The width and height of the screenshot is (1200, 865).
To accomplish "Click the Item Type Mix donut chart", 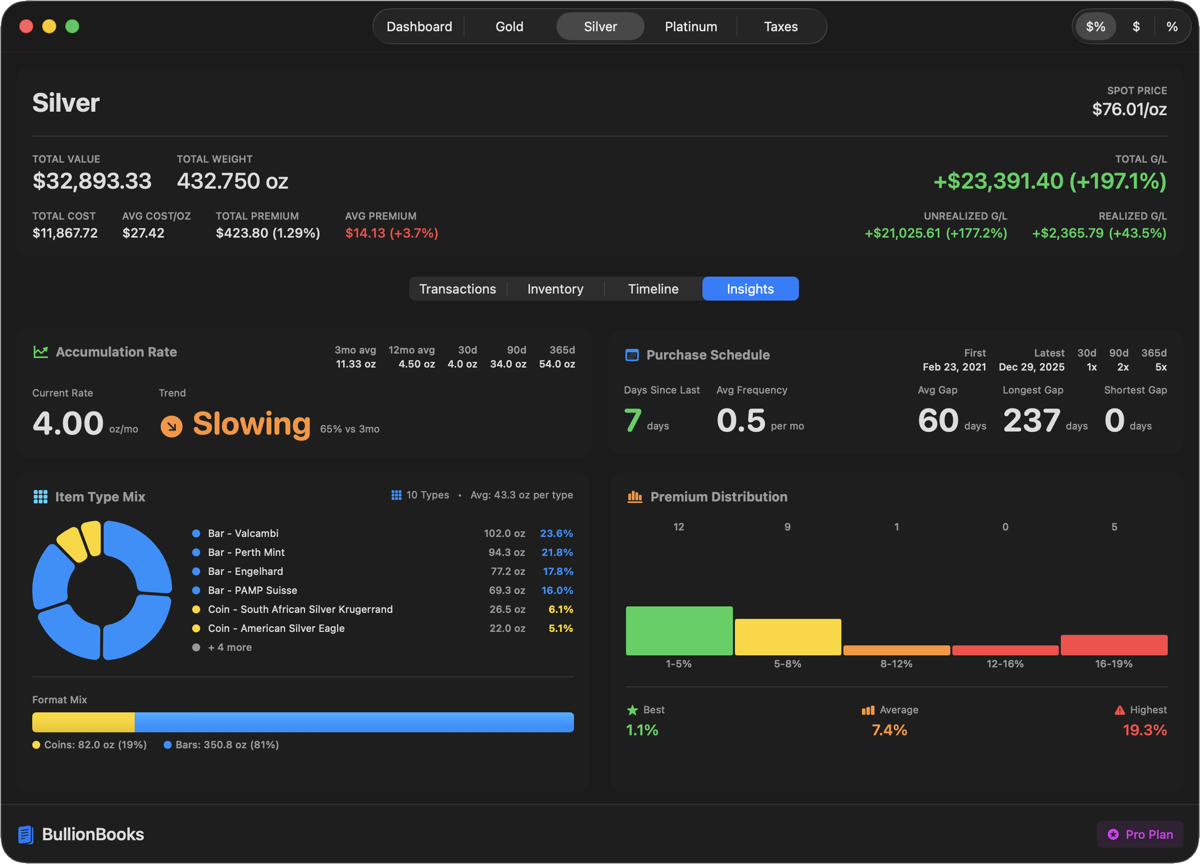I will pyautogui.click(x=102, y=590).
